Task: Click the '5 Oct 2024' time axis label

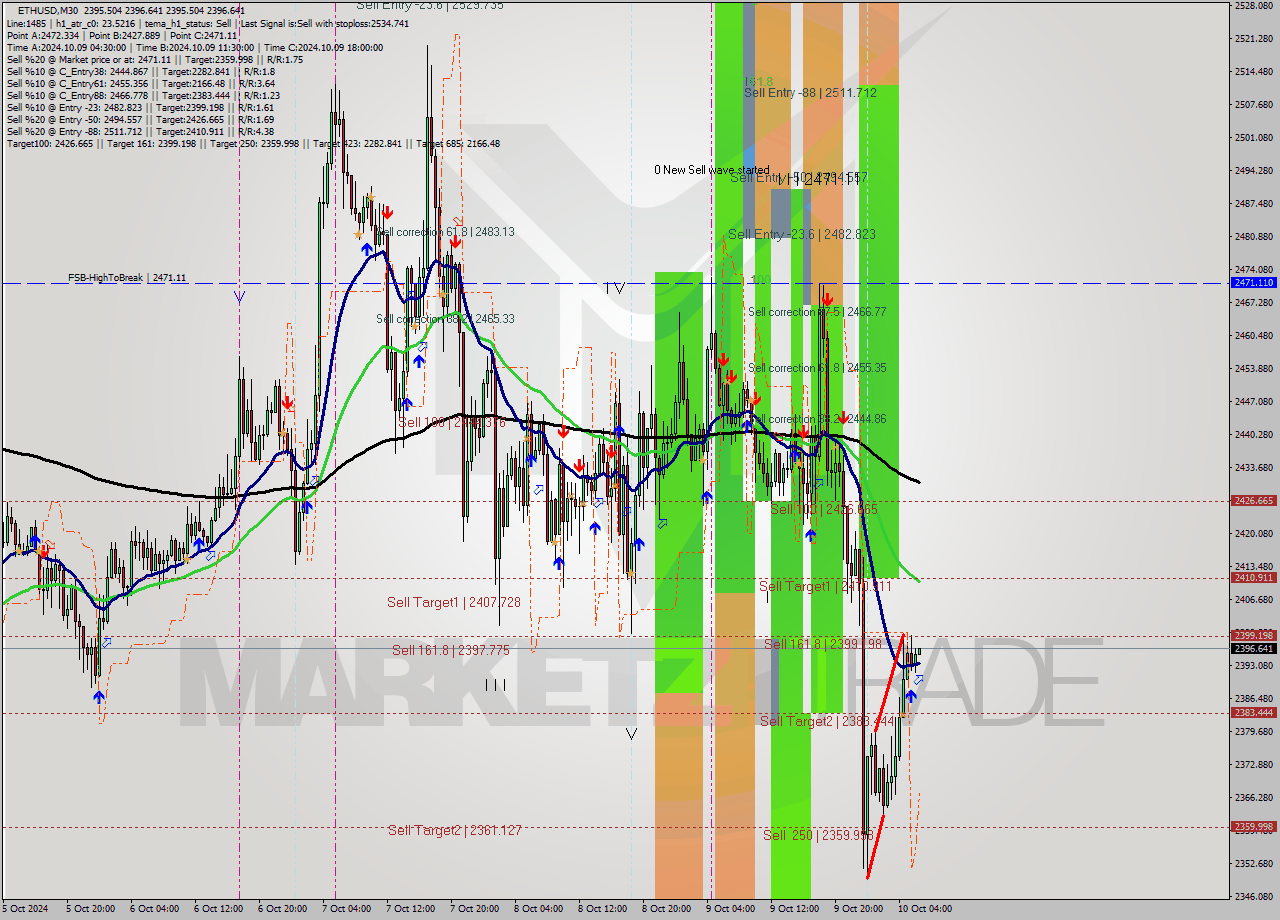Action: tap(23, 909)
